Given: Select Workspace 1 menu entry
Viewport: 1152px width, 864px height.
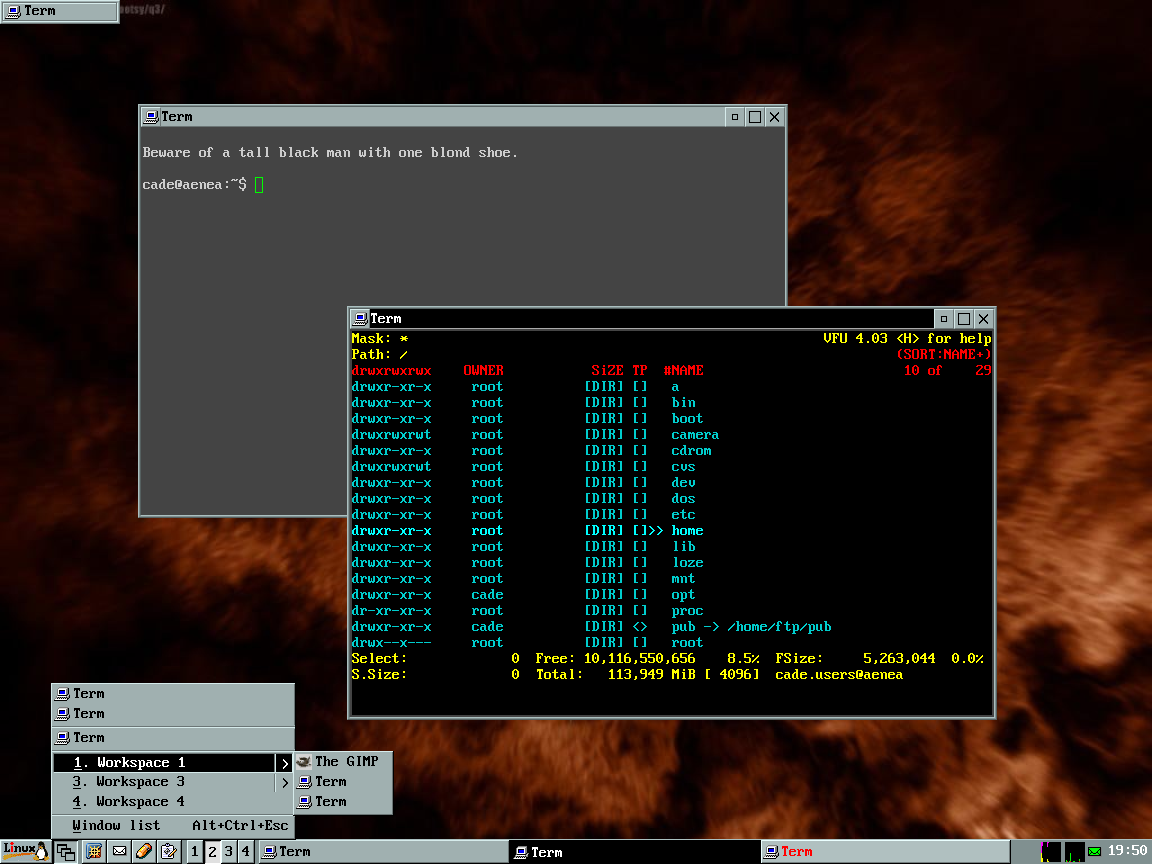Looking at the screenshot, I should [173, 763].
